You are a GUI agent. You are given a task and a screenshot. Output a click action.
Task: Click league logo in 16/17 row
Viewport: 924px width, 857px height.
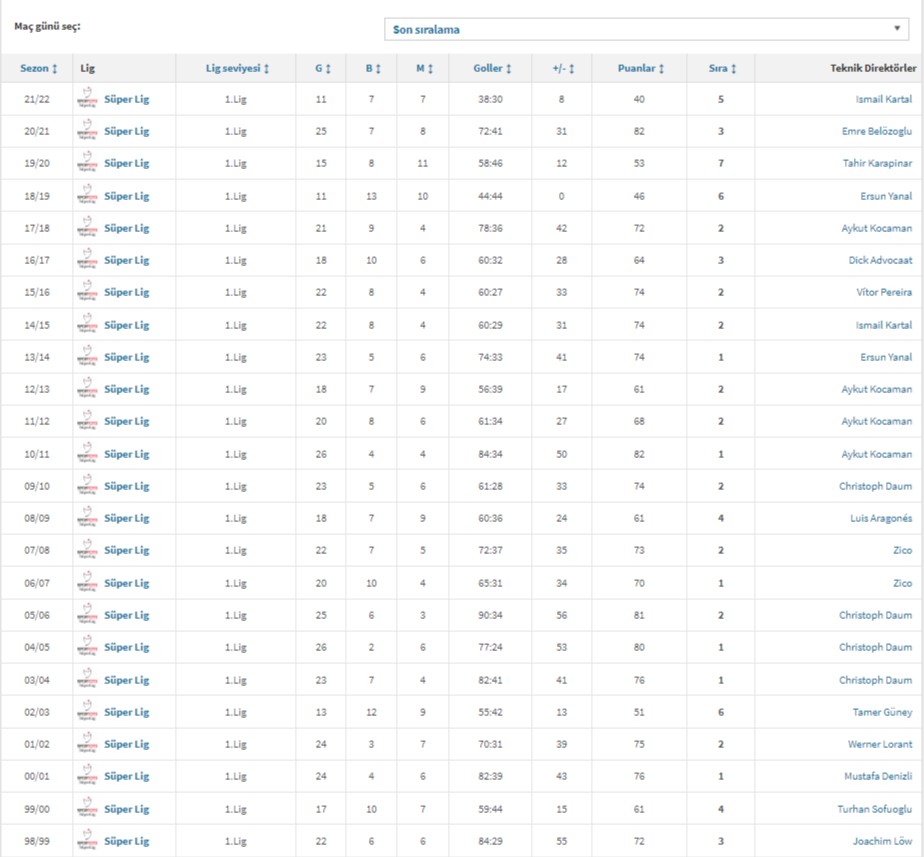point(87,260)
